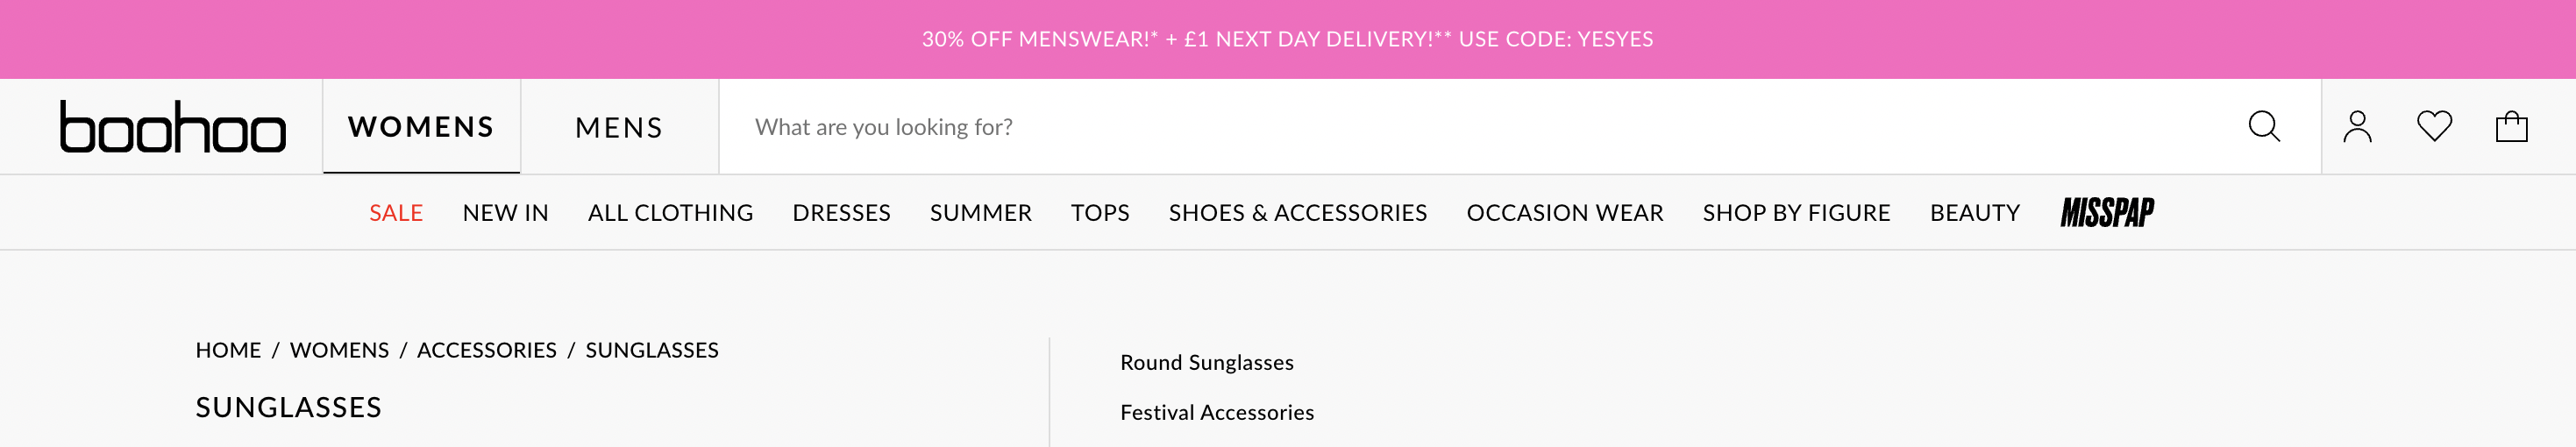Open the SHOES & ACCESSORIES menu

tap(1297, 213)
